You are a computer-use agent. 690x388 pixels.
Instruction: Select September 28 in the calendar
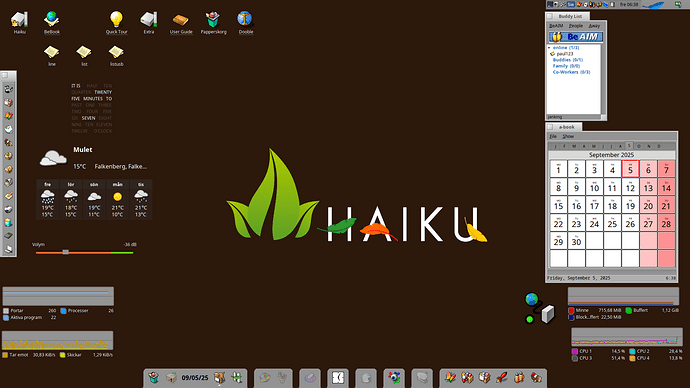click(x=666, y=223)
